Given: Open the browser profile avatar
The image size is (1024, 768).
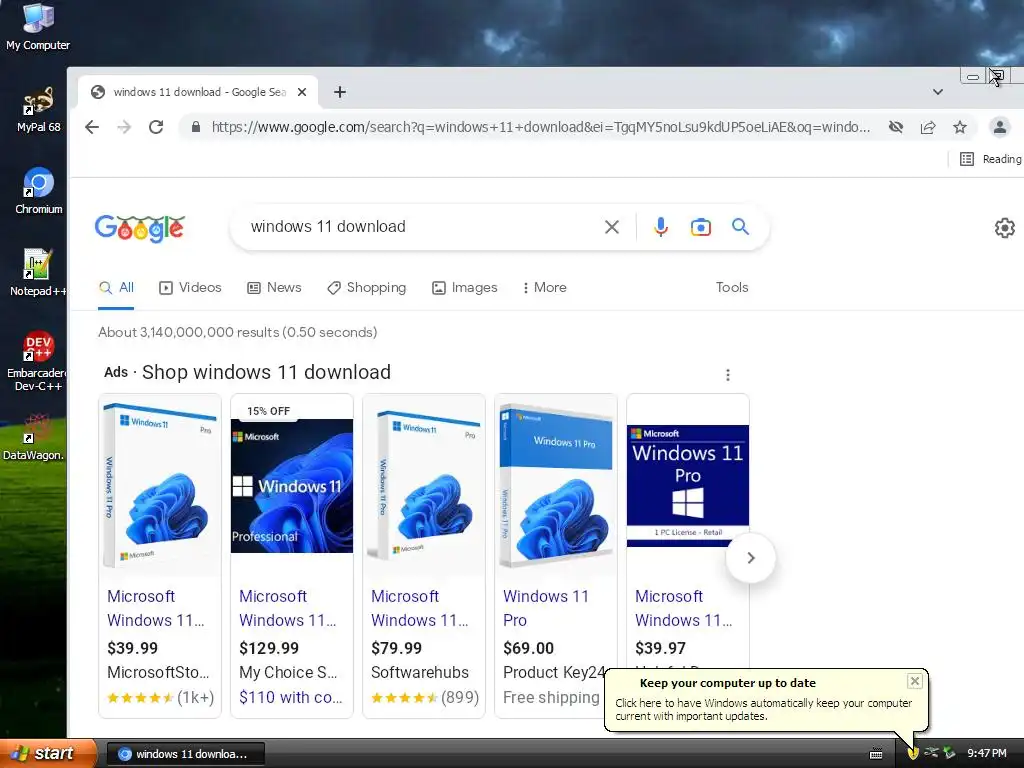Looking at the screenshot, I should (999, 127).
